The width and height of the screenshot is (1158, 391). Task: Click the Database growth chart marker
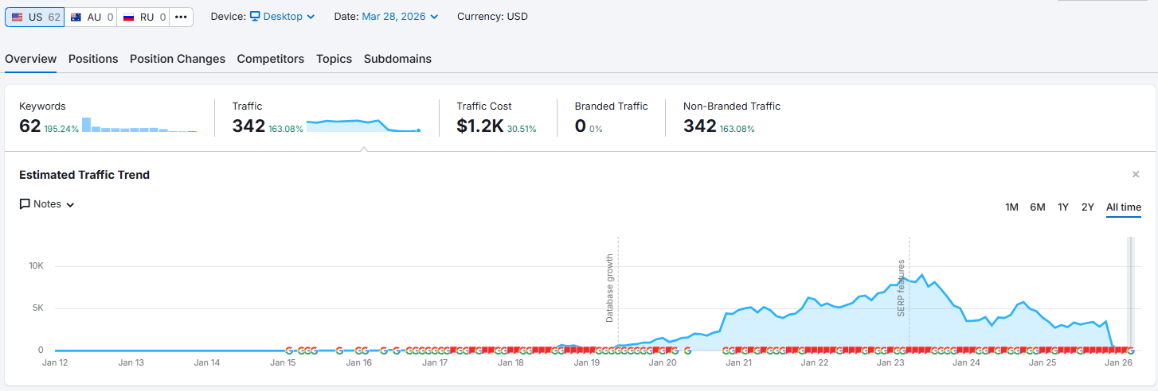coord(610,288)
